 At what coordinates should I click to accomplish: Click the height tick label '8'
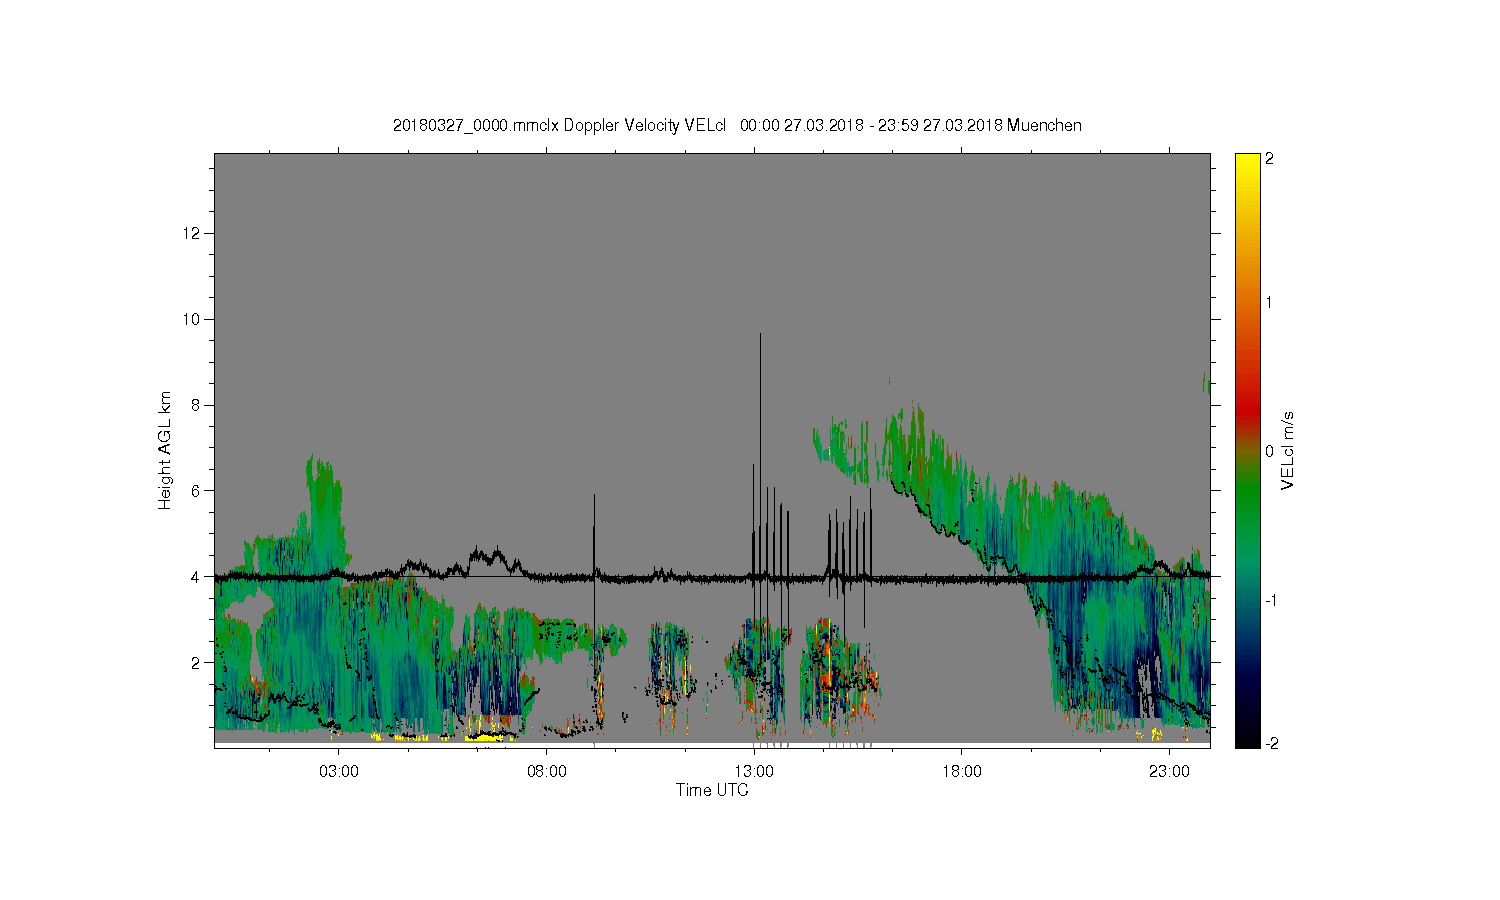point(196,405)
